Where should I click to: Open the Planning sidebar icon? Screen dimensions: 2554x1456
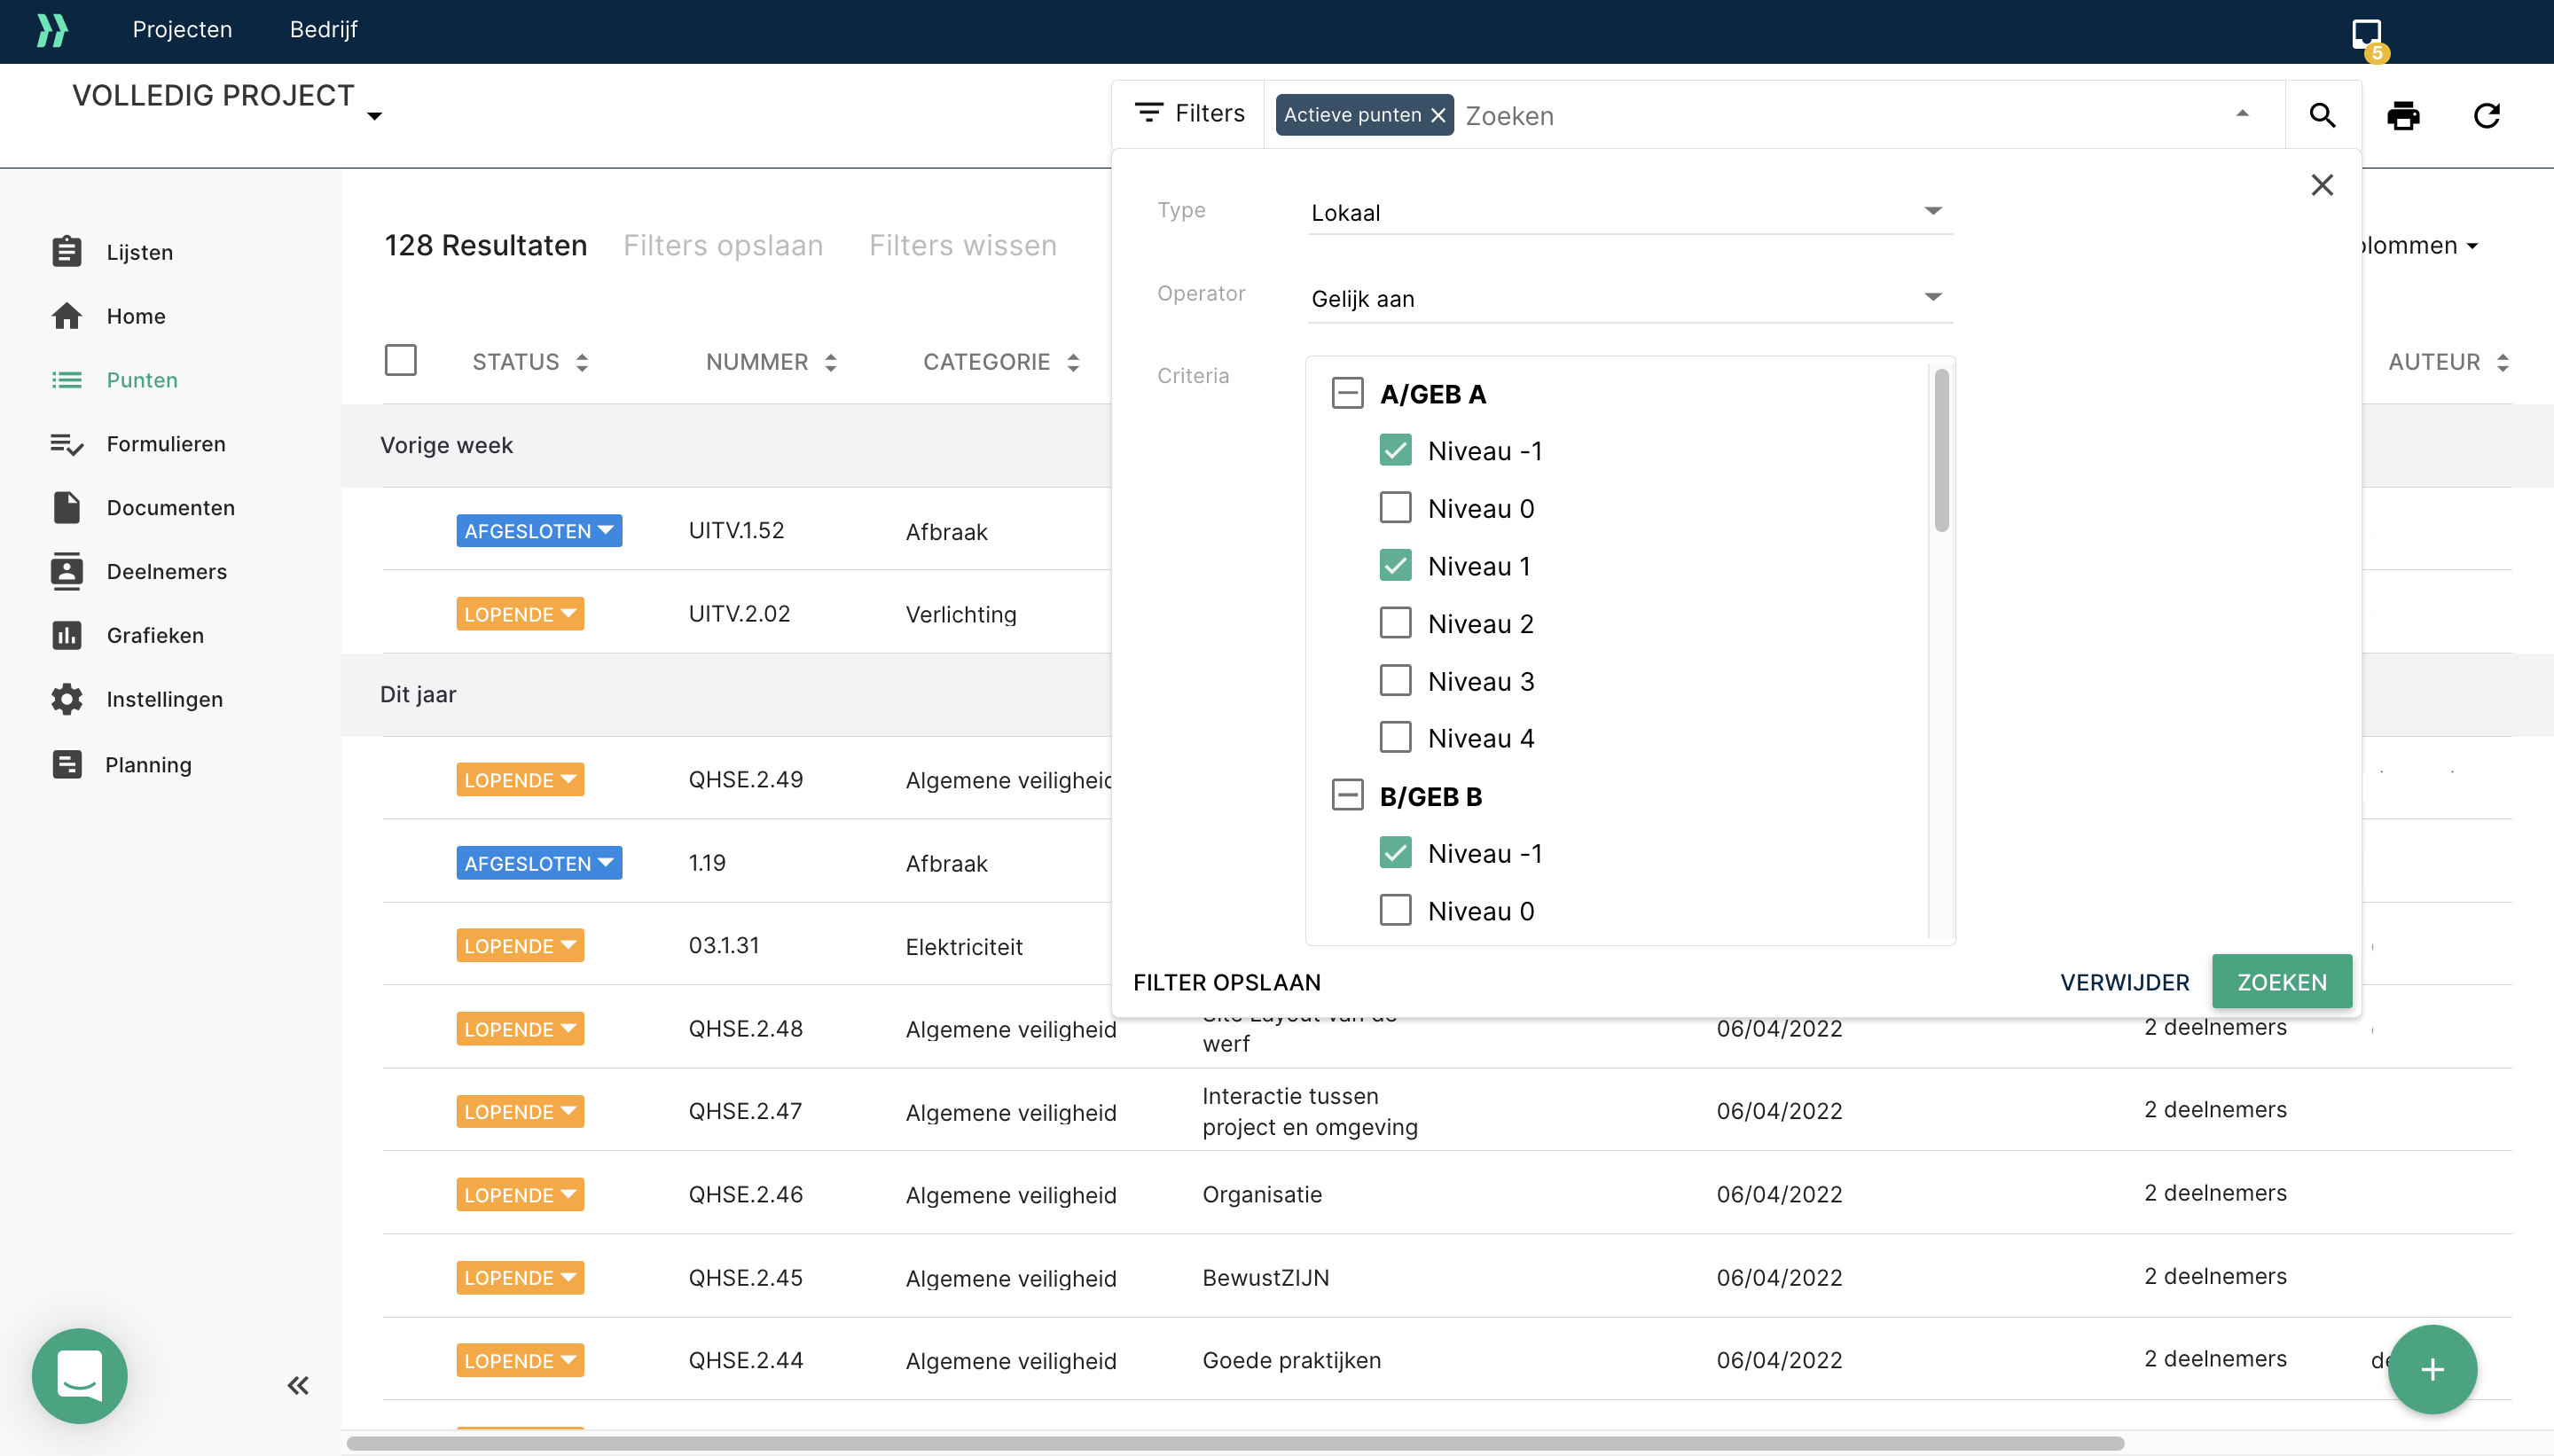point(67,764)
